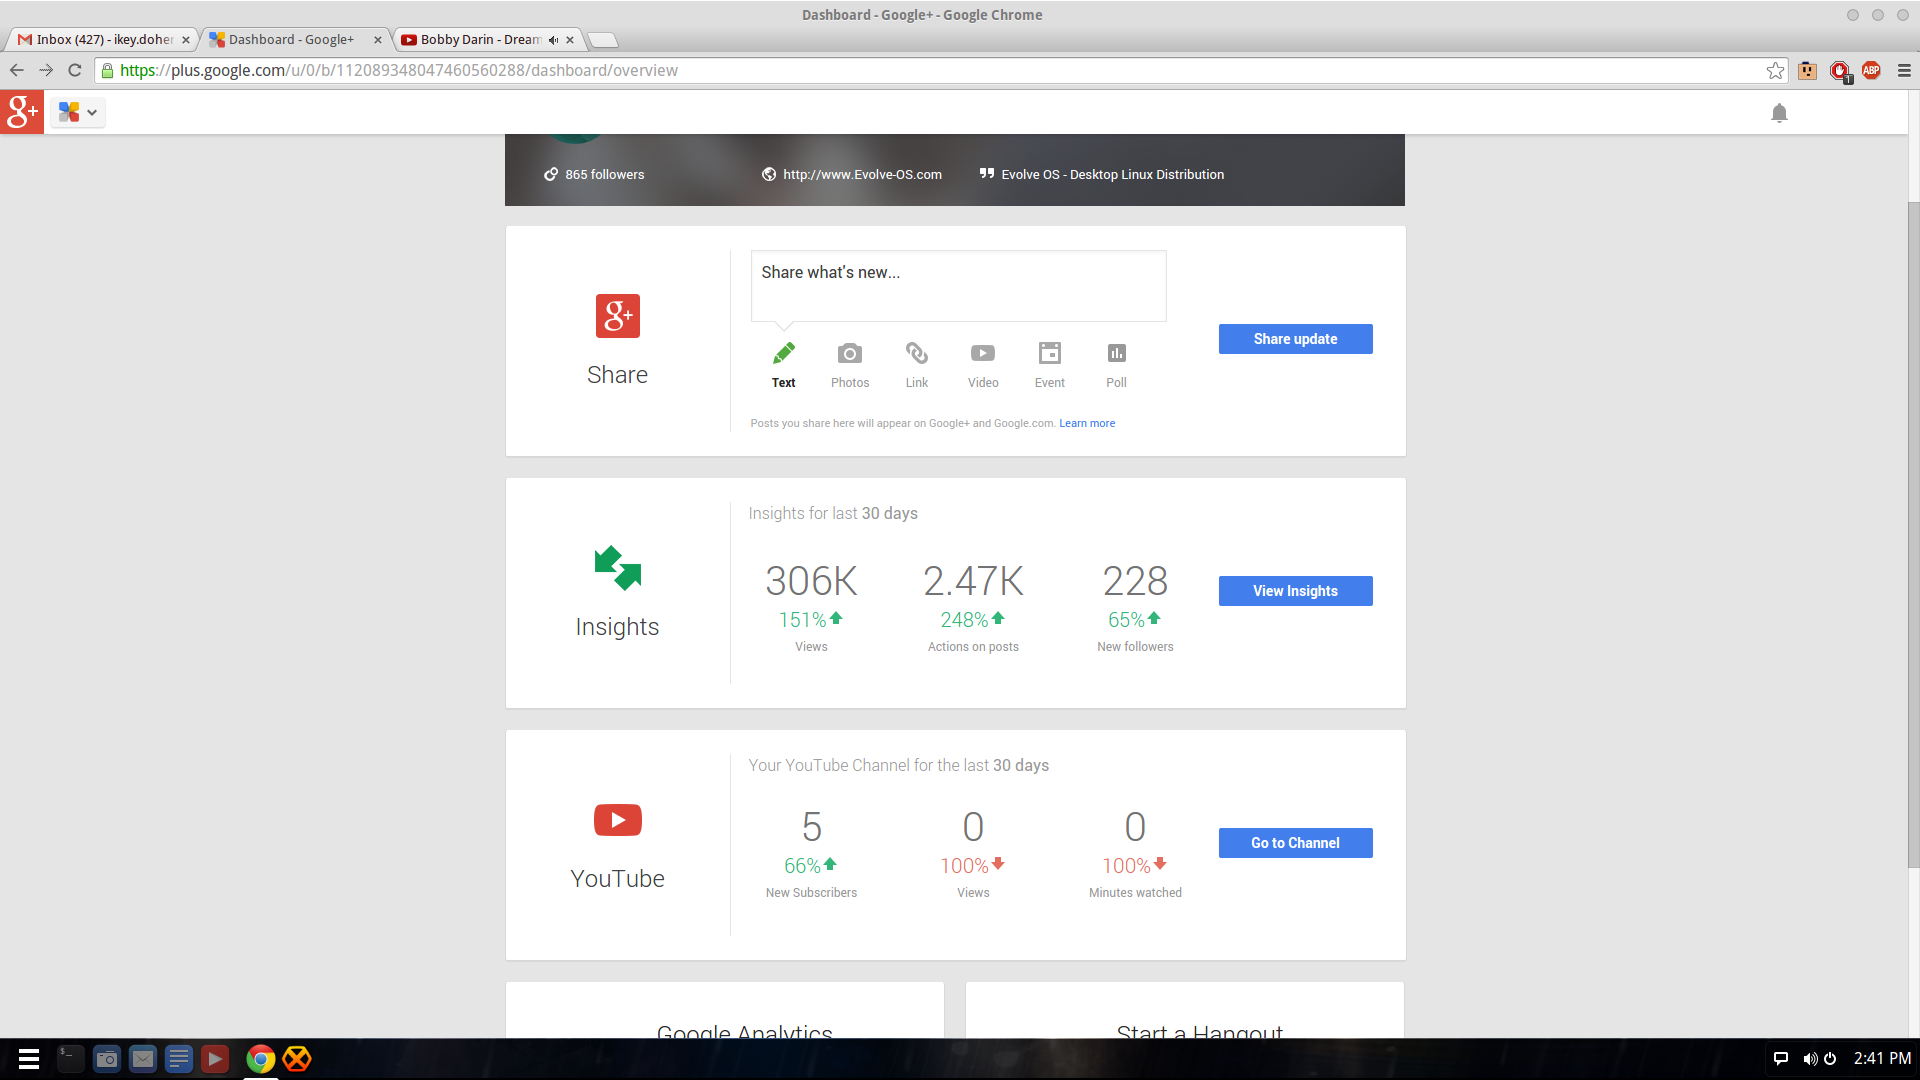Click the orange X taskbar icon
The image size is (1920, 1080).
pyautogui.click(x=297, y=1059)
